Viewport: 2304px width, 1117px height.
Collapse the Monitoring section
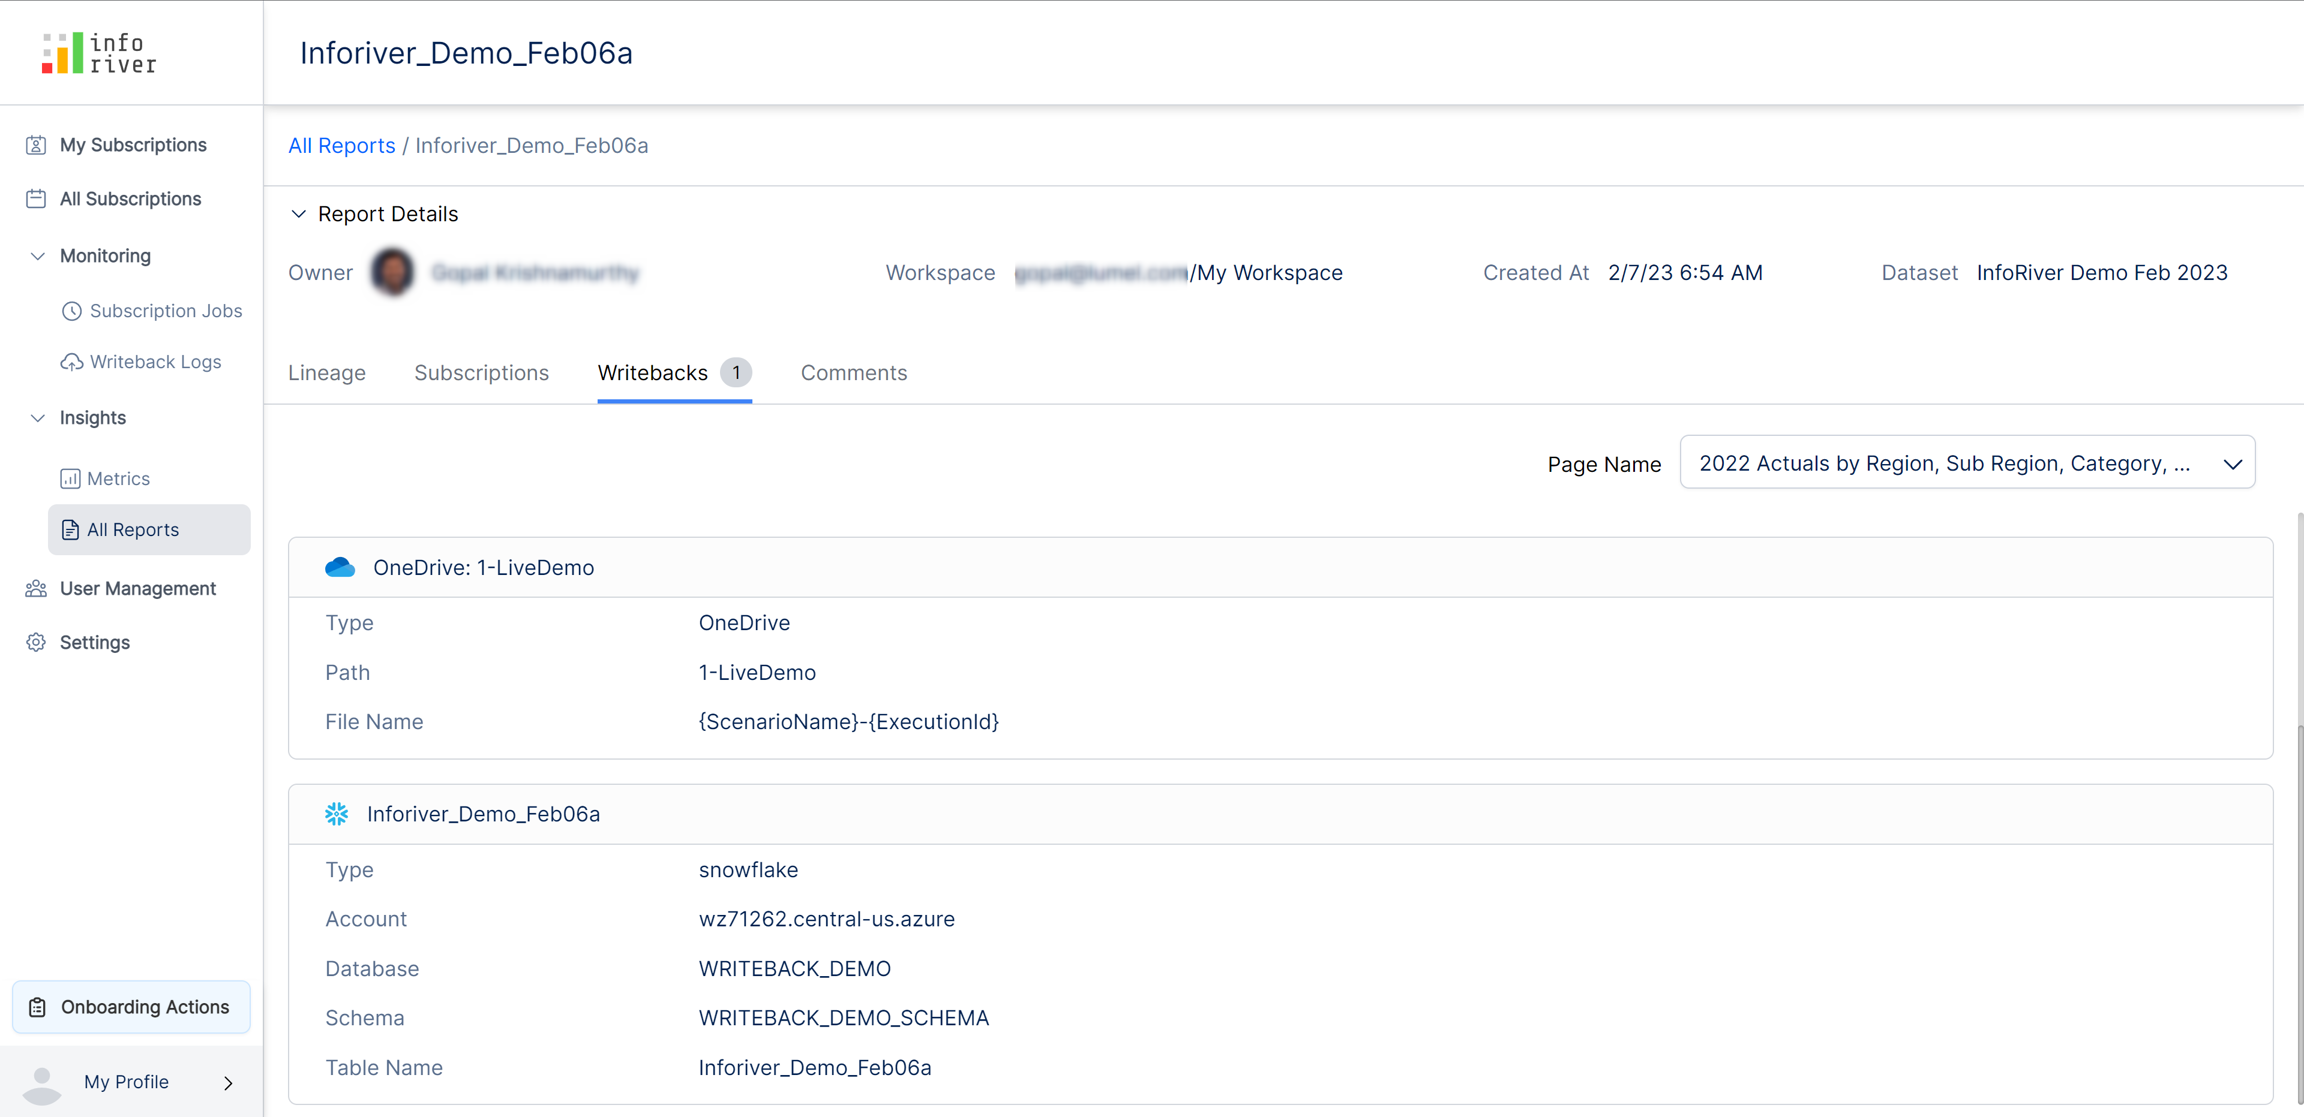tap(38, 256)
